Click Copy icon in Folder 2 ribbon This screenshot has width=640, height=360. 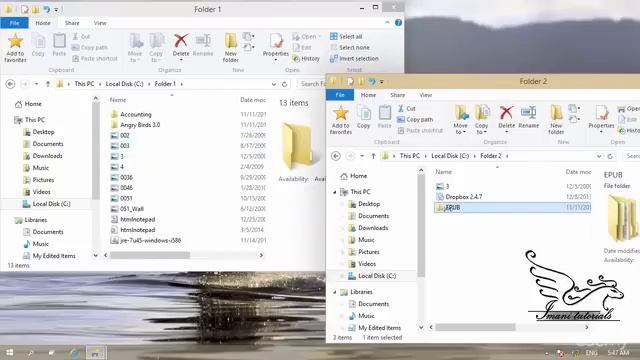[363, 117]
